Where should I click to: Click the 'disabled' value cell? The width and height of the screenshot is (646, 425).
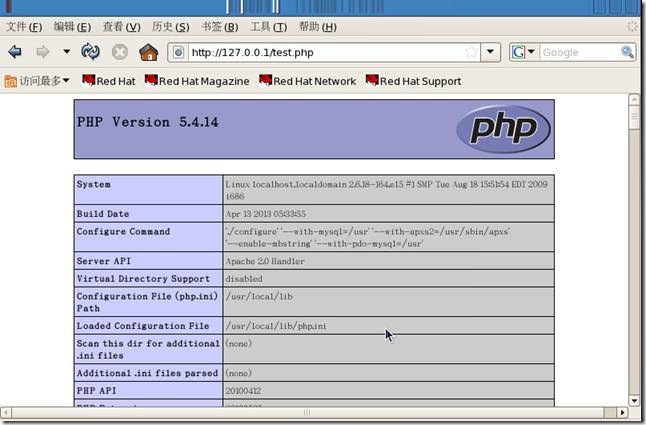click(389, 279)
